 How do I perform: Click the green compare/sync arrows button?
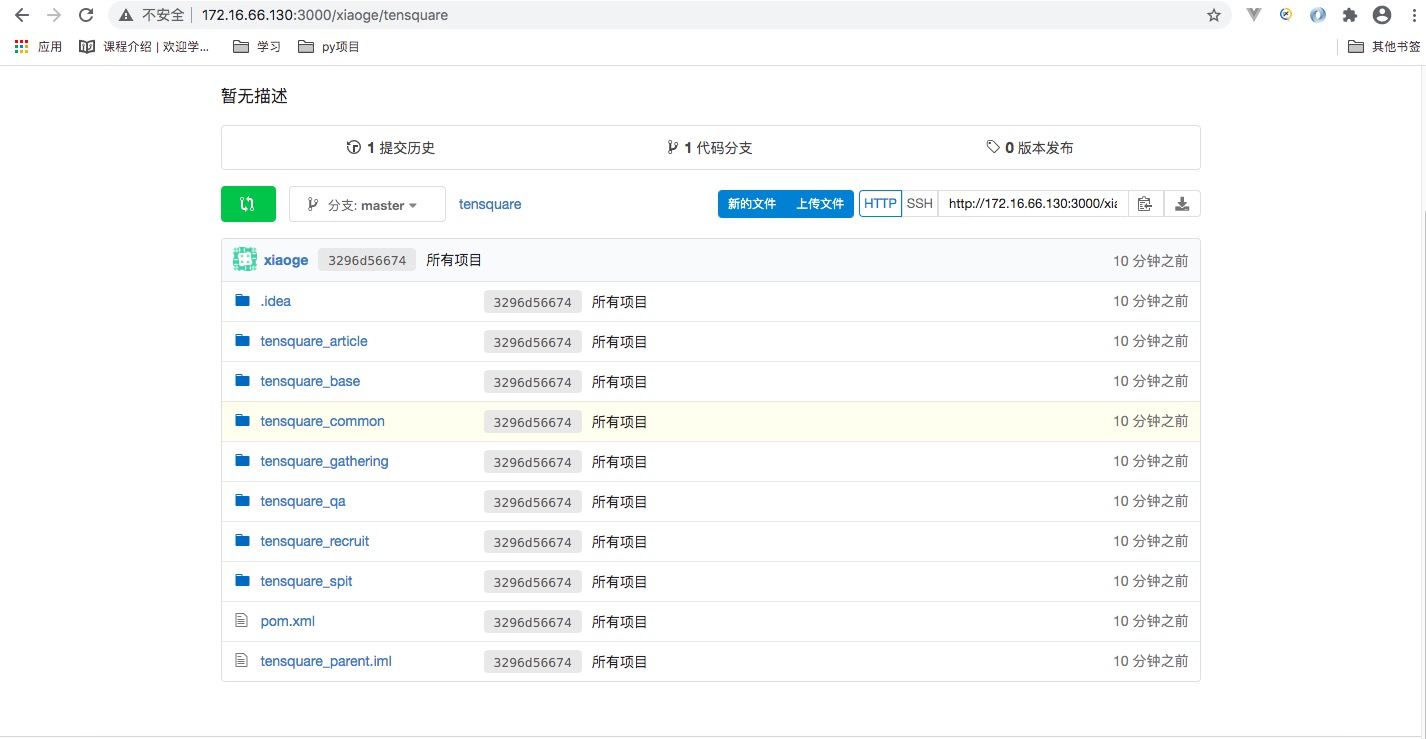pyautogui.click(x=247, y=203)
